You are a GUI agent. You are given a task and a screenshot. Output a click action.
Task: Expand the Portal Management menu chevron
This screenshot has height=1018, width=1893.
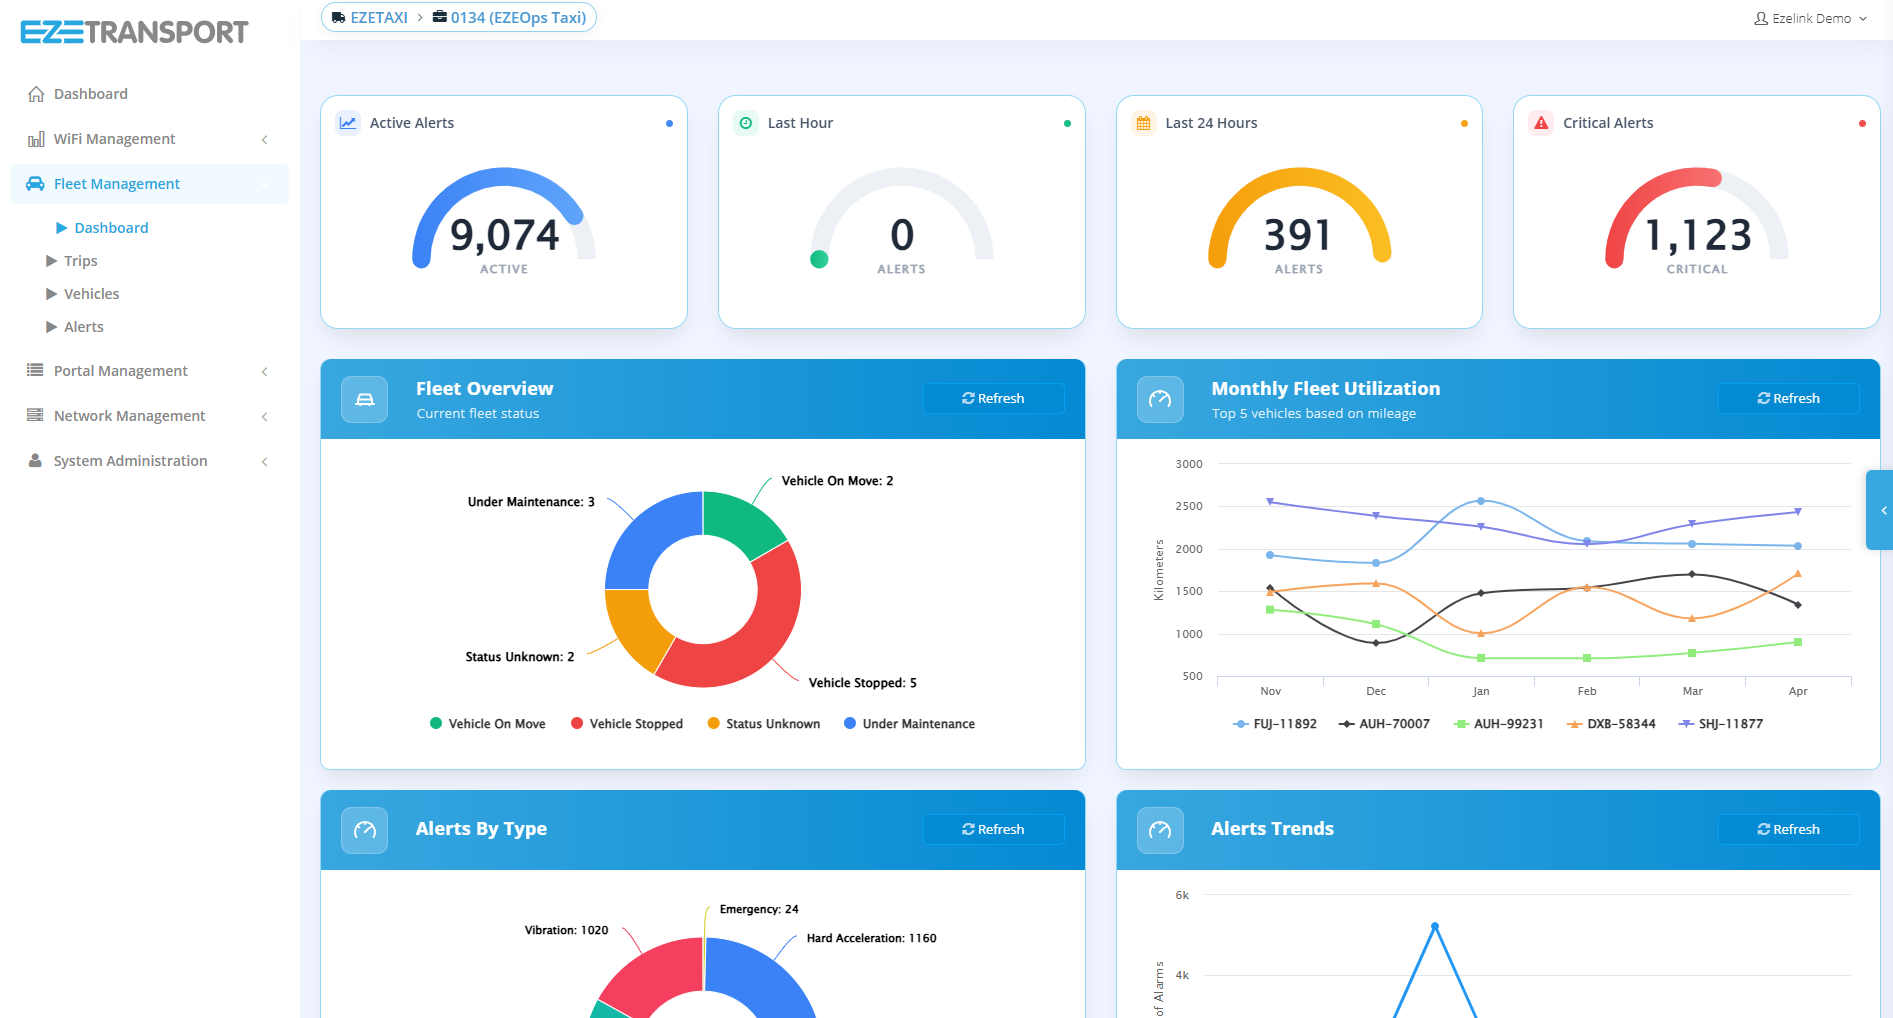(265, 372)
